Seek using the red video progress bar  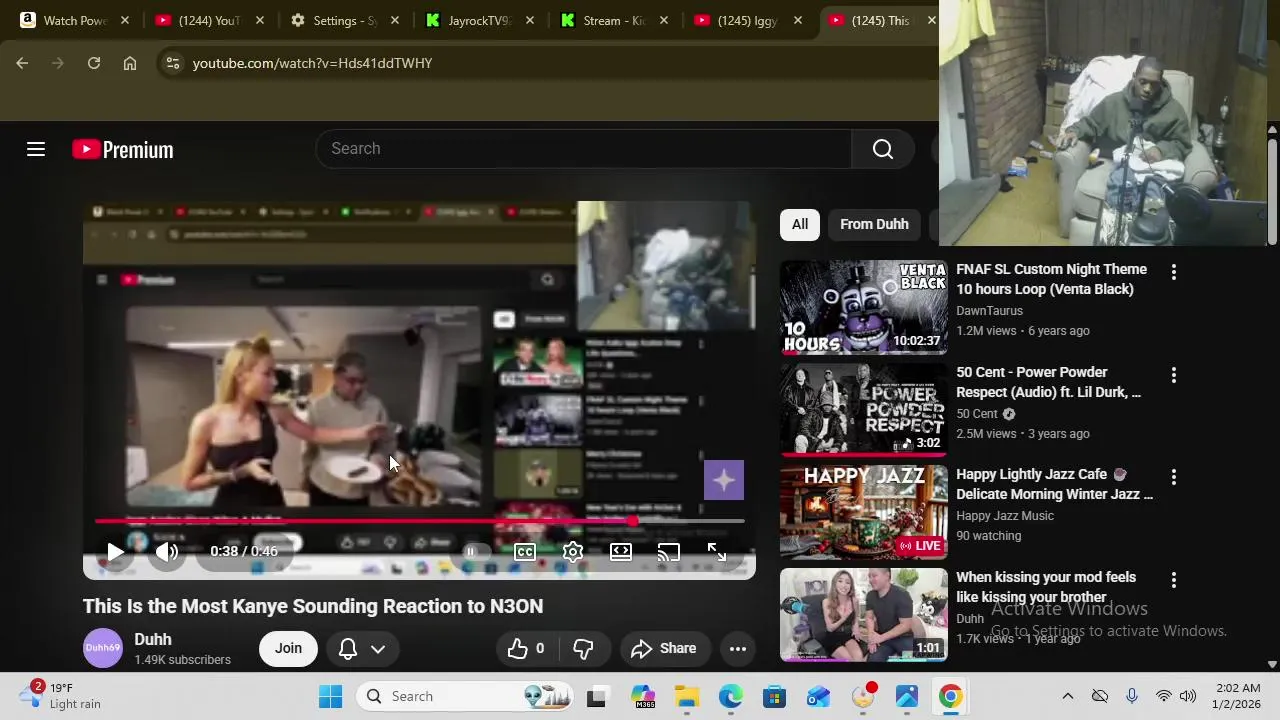click(x=420, y=521)
